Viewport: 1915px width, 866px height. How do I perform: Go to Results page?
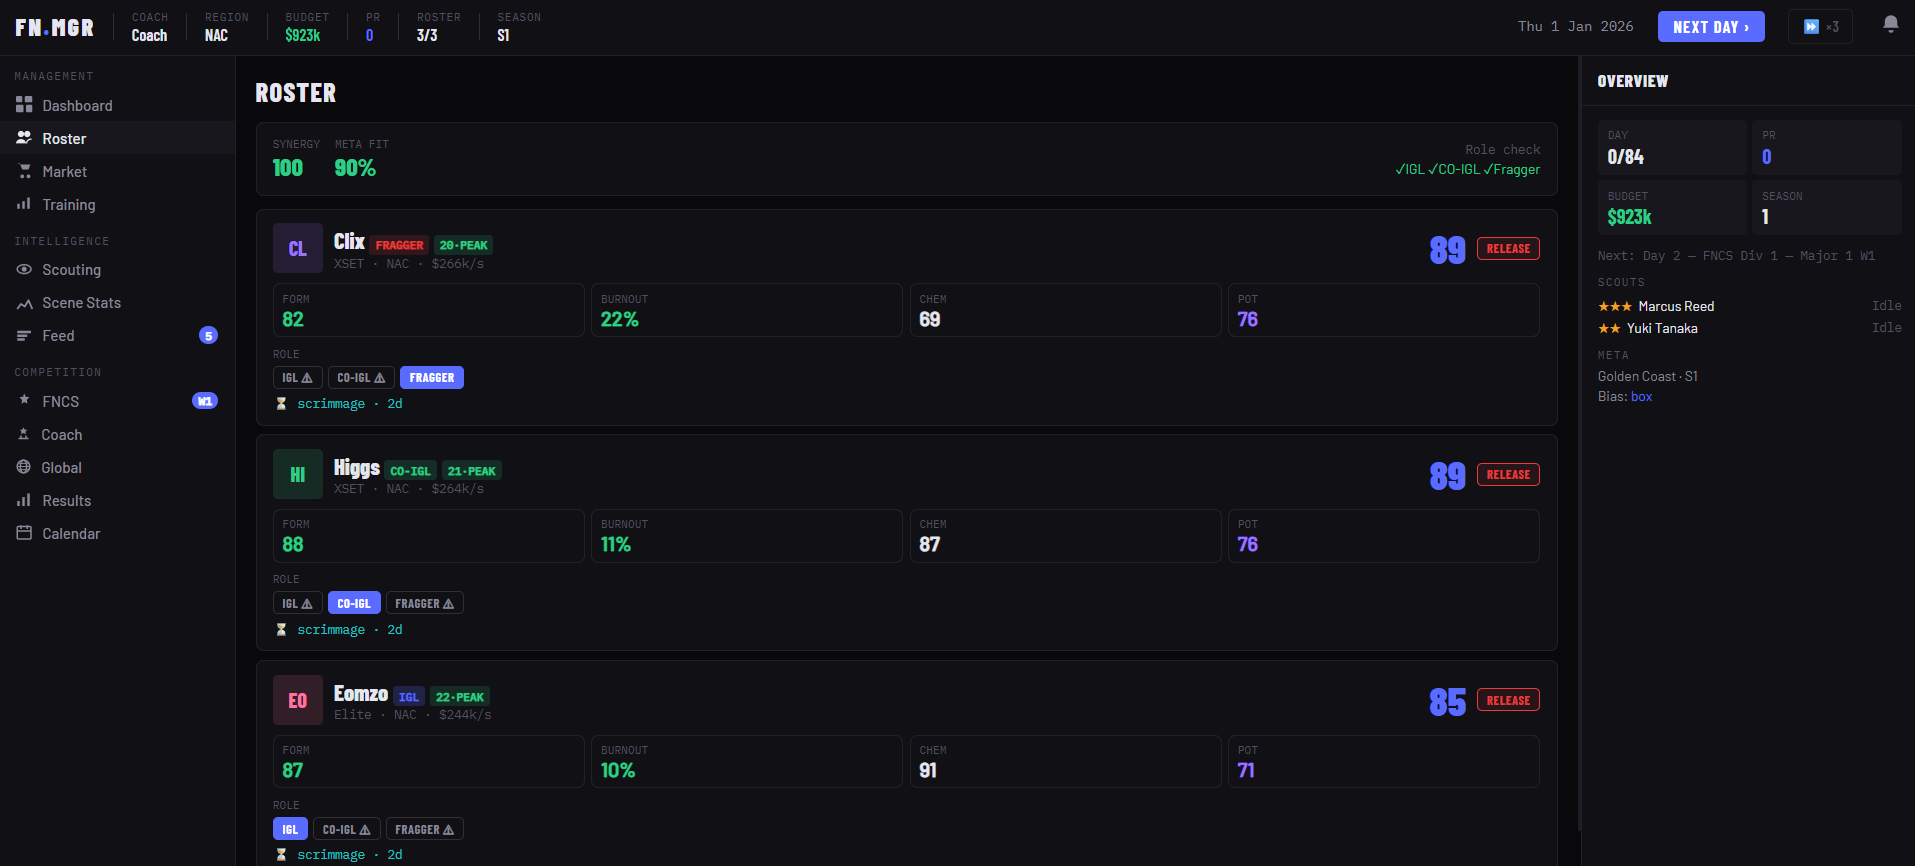point(66,501)
